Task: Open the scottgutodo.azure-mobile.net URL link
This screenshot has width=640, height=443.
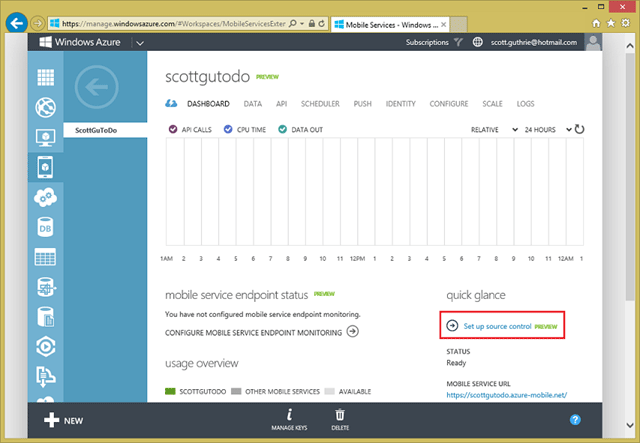Action: [507, 395]
